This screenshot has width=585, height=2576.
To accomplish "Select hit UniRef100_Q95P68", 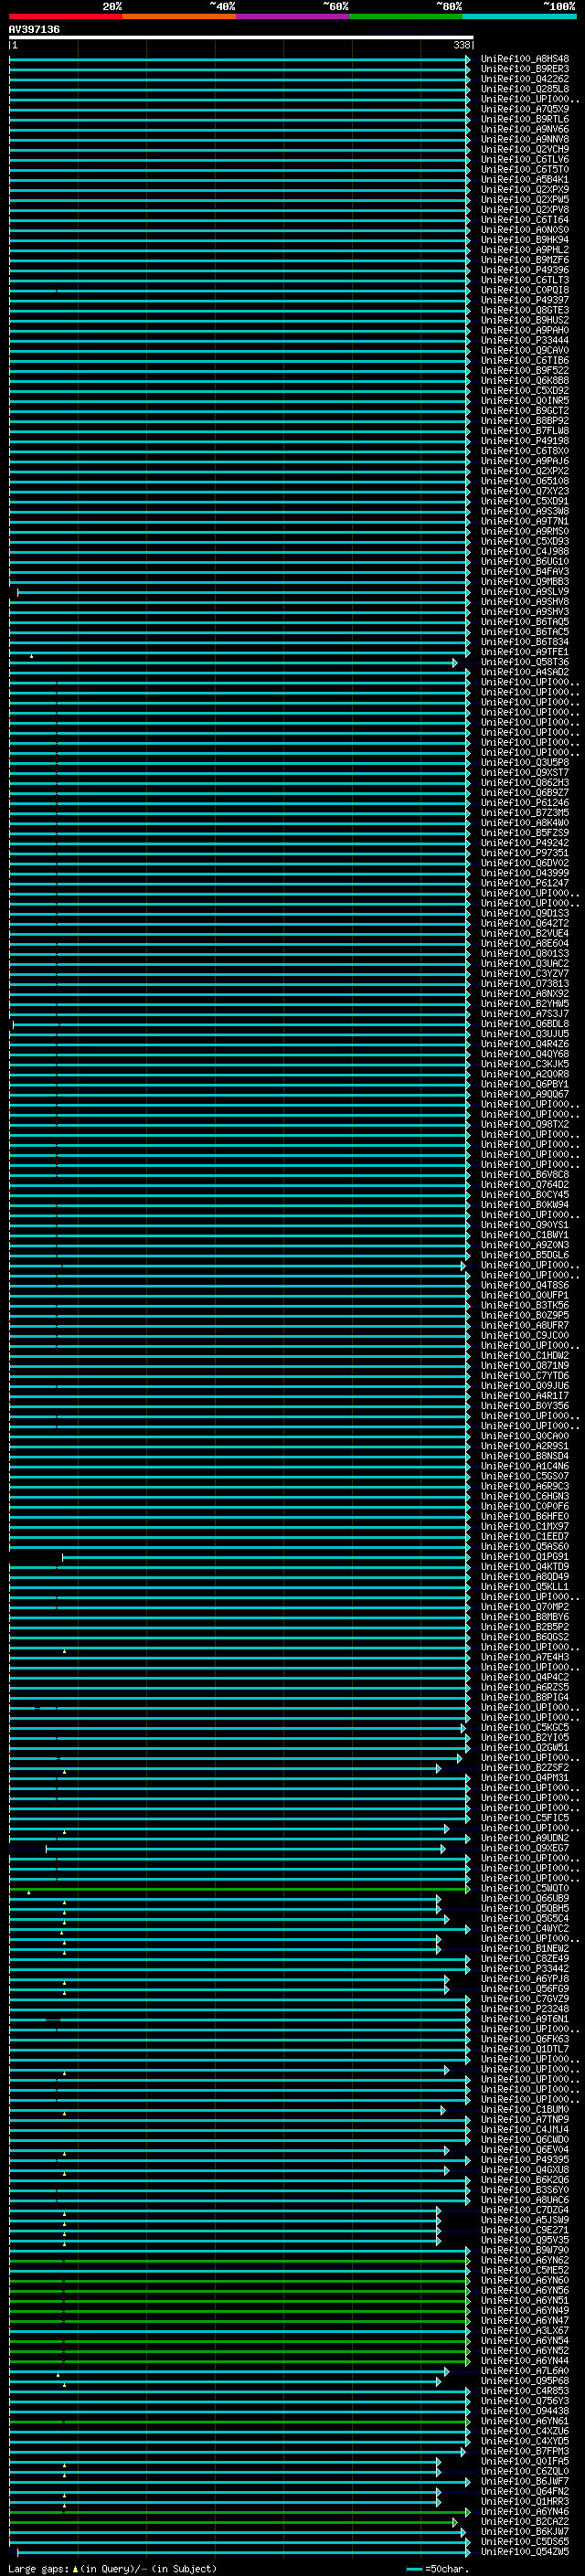I will click(x=525, y=2381).
